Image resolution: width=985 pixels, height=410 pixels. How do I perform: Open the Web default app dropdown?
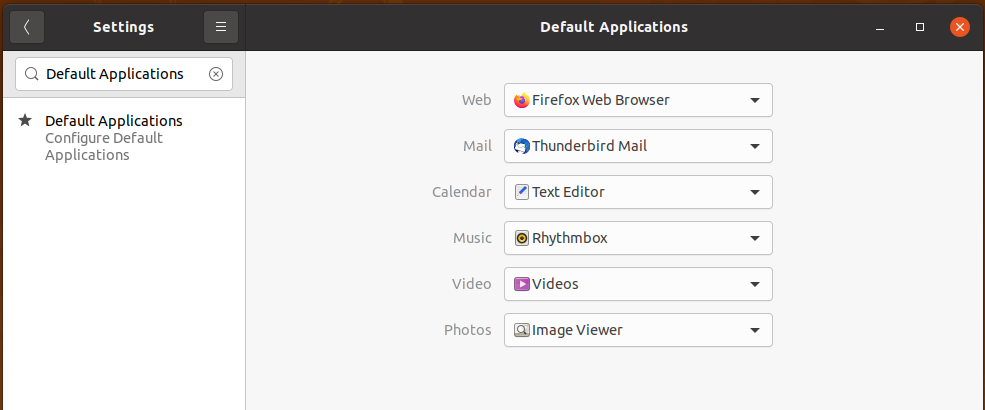coord(638,100)
